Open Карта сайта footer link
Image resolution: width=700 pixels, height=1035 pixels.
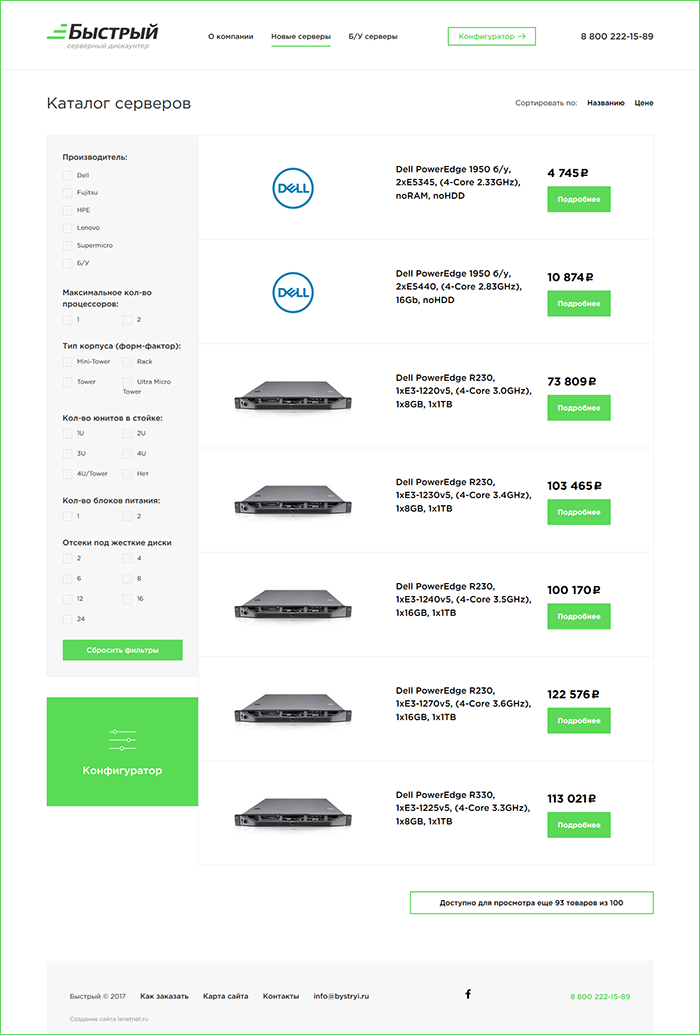226,996
